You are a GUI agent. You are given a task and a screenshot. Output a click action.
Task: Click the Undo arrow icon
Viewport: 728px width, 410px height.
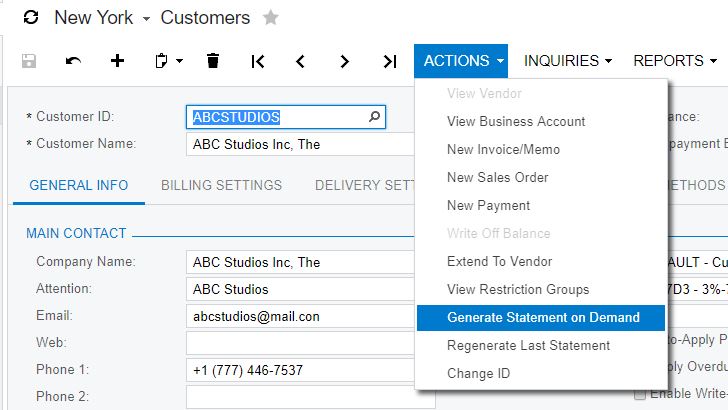click(x=73, y=61)
